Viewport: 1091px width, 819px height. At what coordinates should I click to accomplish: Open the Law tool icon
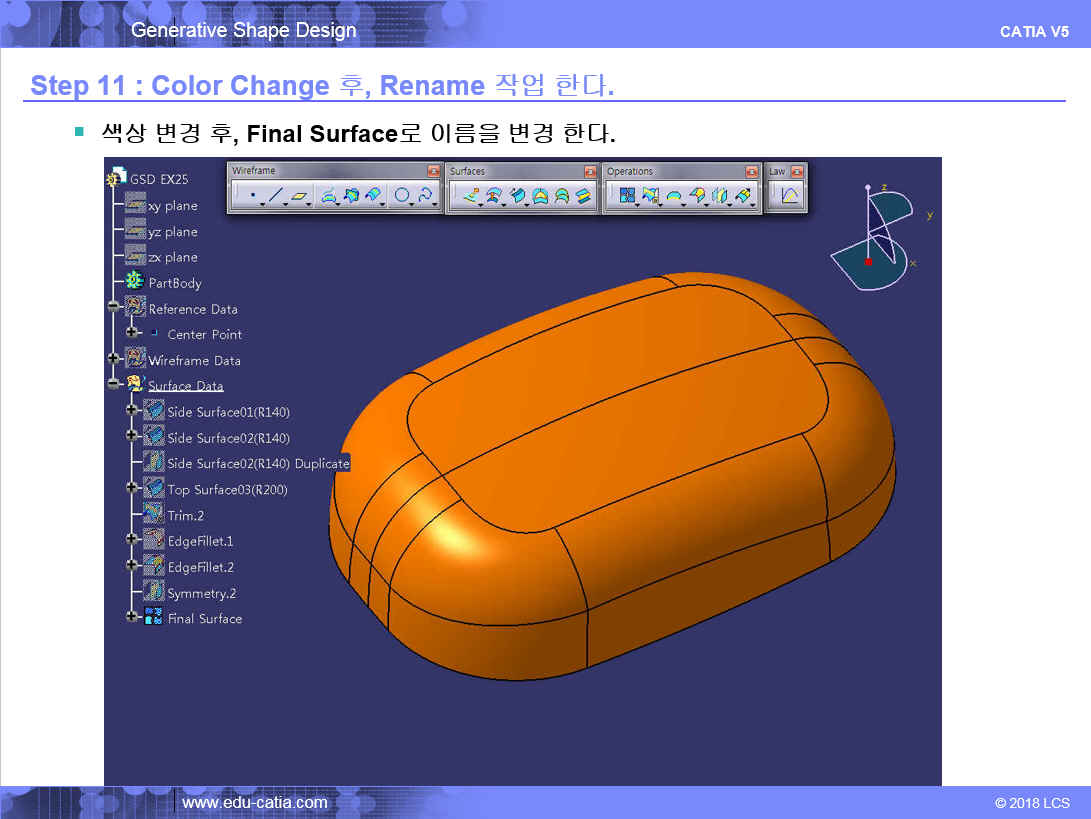coord(790,197)
